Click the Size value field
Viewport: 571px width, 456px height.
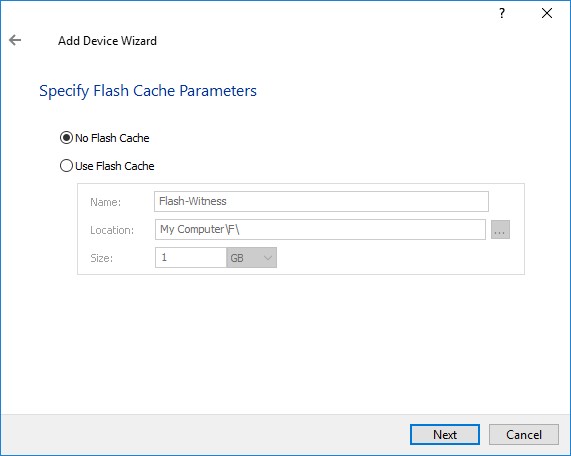[x=191, y=258]
